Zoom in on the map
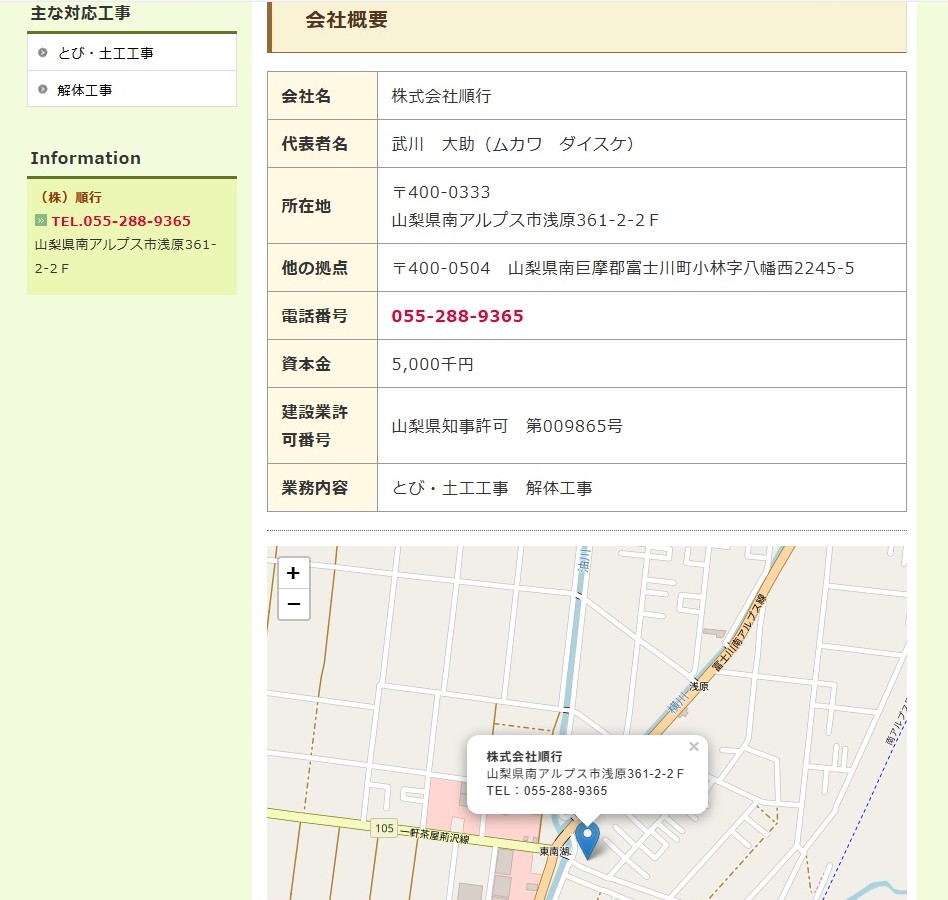This screenshot has height=900, width=948. [x=293, y=573]
